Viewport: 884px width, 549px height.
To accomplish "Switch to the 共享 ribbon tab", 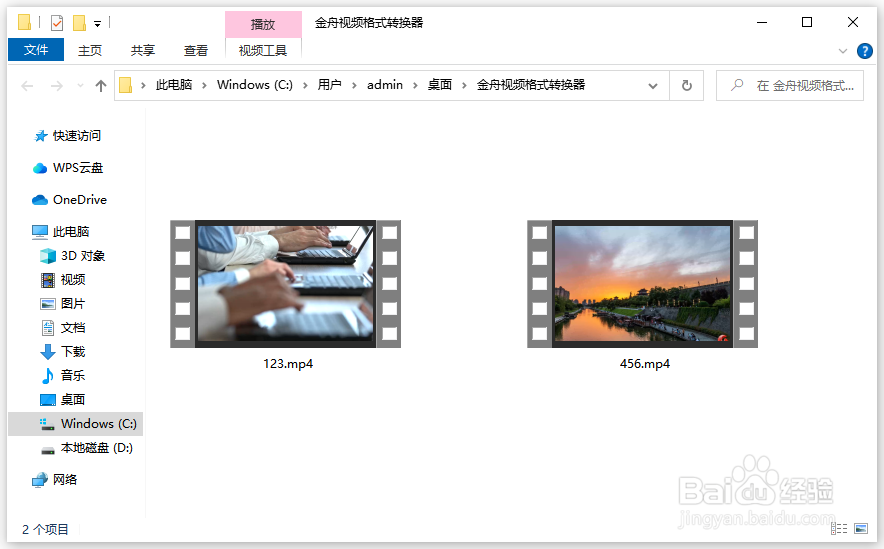I will pos(143,50).
